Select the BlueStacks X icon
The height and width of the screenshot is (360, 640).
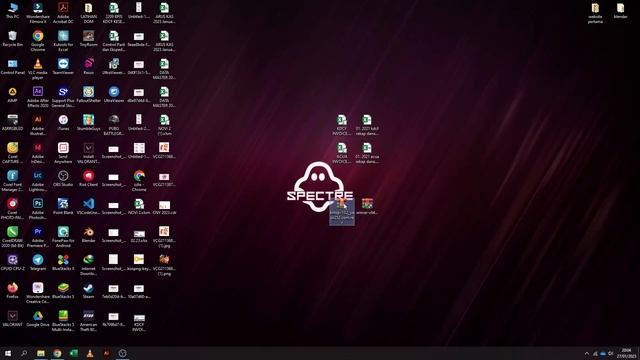click(x=63, y=262)
